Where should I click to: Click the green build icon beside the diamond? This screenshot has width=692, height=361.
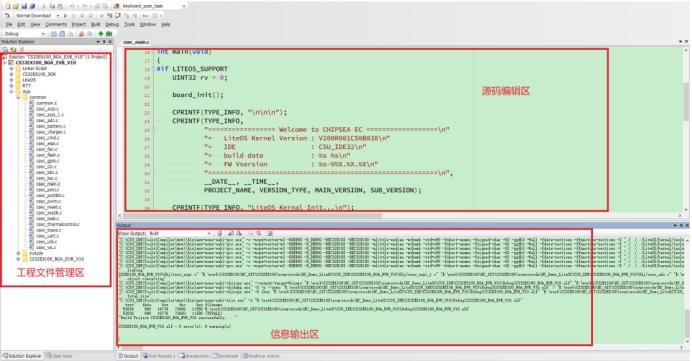pyautogui.click(x=109, y=34)
